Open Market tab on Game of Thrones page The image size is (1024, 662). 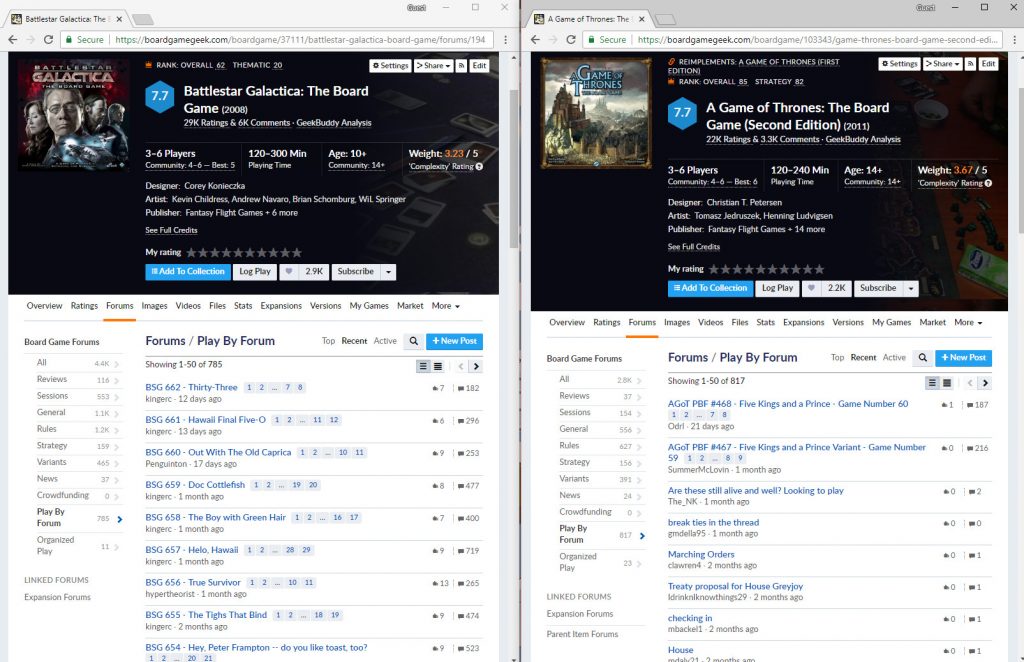[933, 323]
